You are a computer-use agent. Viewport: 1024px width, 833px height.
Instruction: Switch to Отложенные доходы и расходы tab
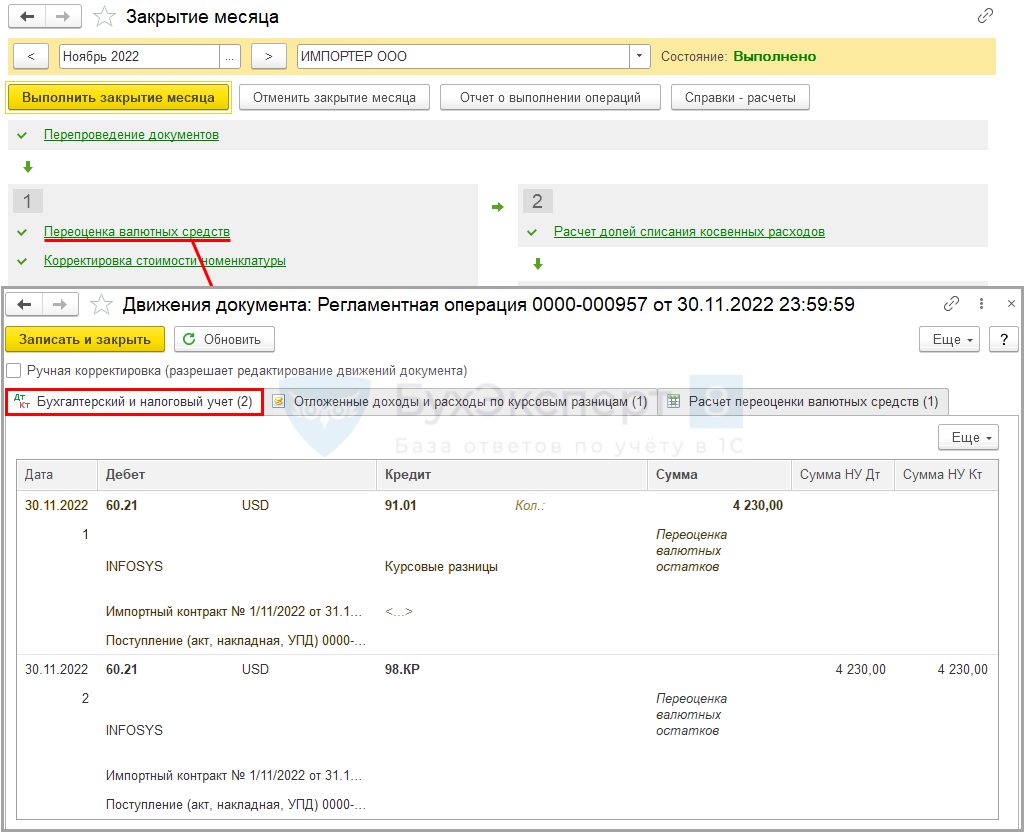[x=460, y=401]
